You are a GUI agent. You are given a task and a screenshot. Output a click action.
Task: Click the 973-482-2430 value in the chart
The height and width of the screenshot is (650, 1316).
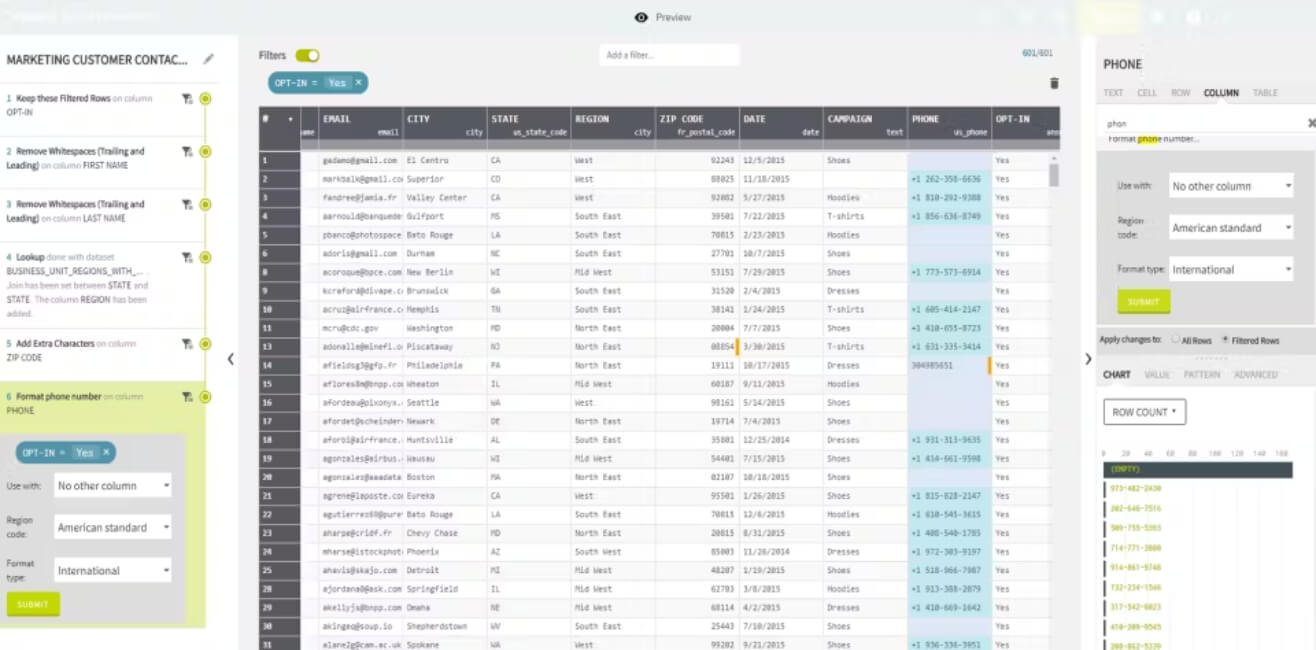[1136, 489]
